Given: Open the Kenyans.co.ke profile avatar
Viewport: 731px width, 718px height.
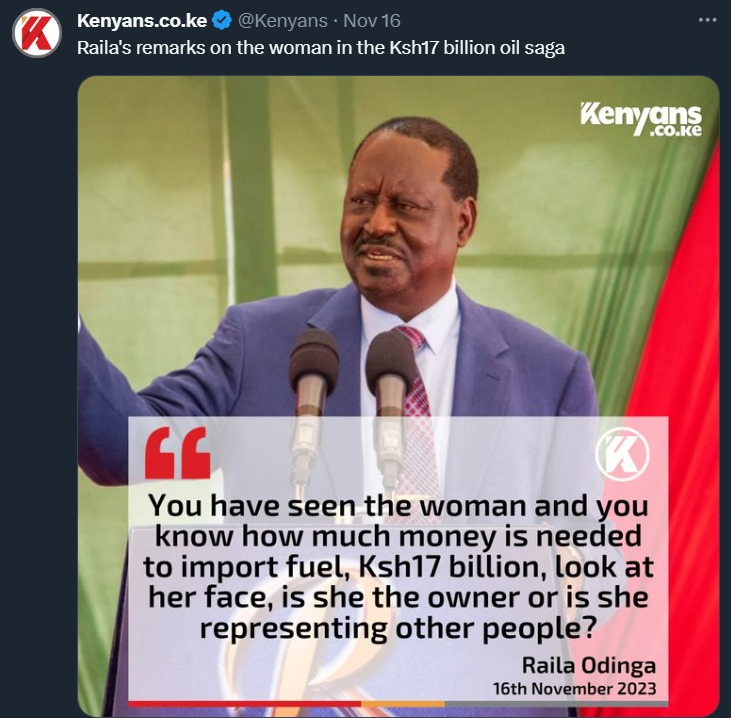Looking at the screenshot, I should (37, 33).
